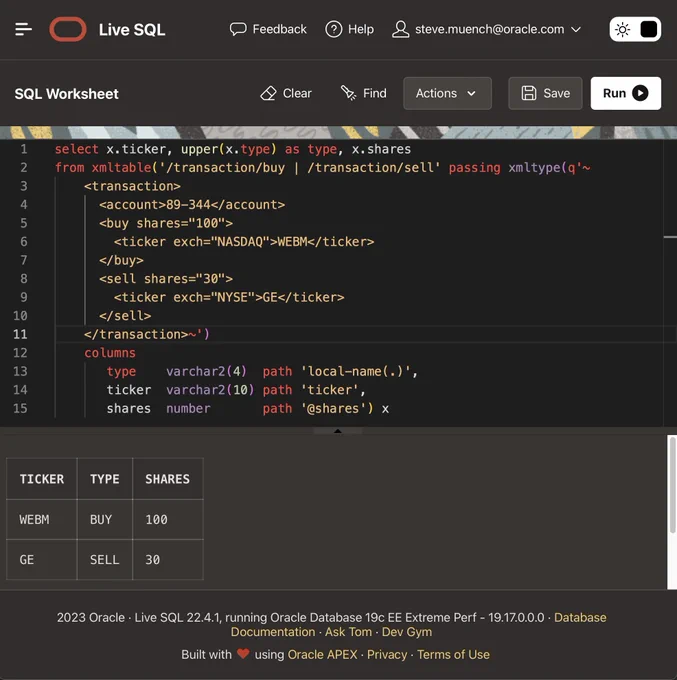Click the play icon in Run
This screenshot has height=680, width=677.
click(640, 93)
